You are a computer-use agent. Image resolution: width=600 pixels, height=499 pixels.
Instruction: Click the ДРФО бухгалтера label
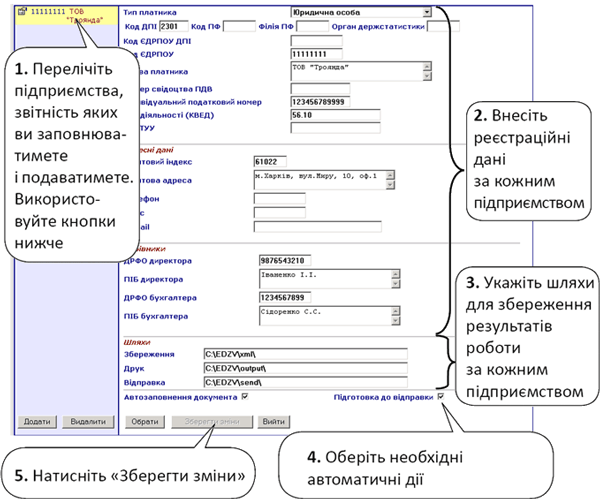(x=160, y=298)
